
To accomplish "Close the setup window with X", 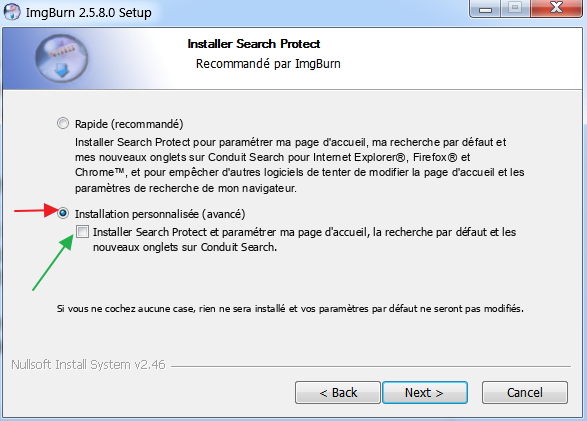I will click(x=556, y=8).
